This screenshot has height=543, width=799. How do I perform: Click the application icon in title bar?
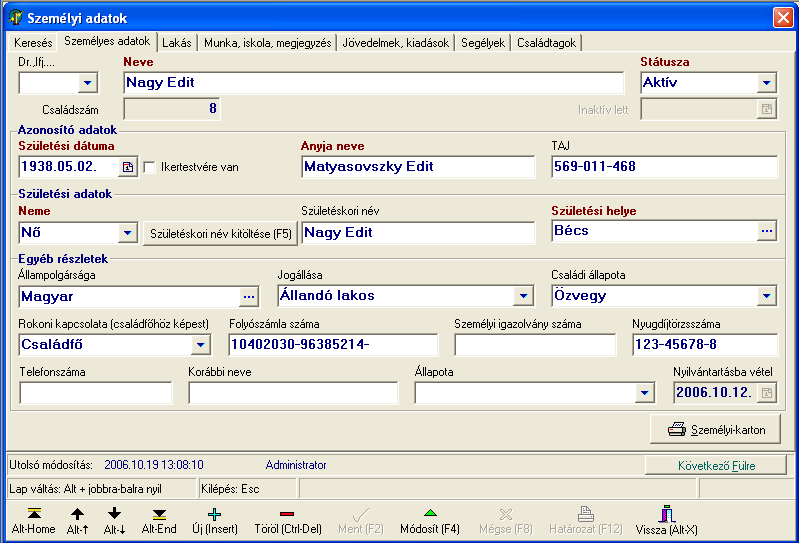pyautogui.click(x=16, y=18)
